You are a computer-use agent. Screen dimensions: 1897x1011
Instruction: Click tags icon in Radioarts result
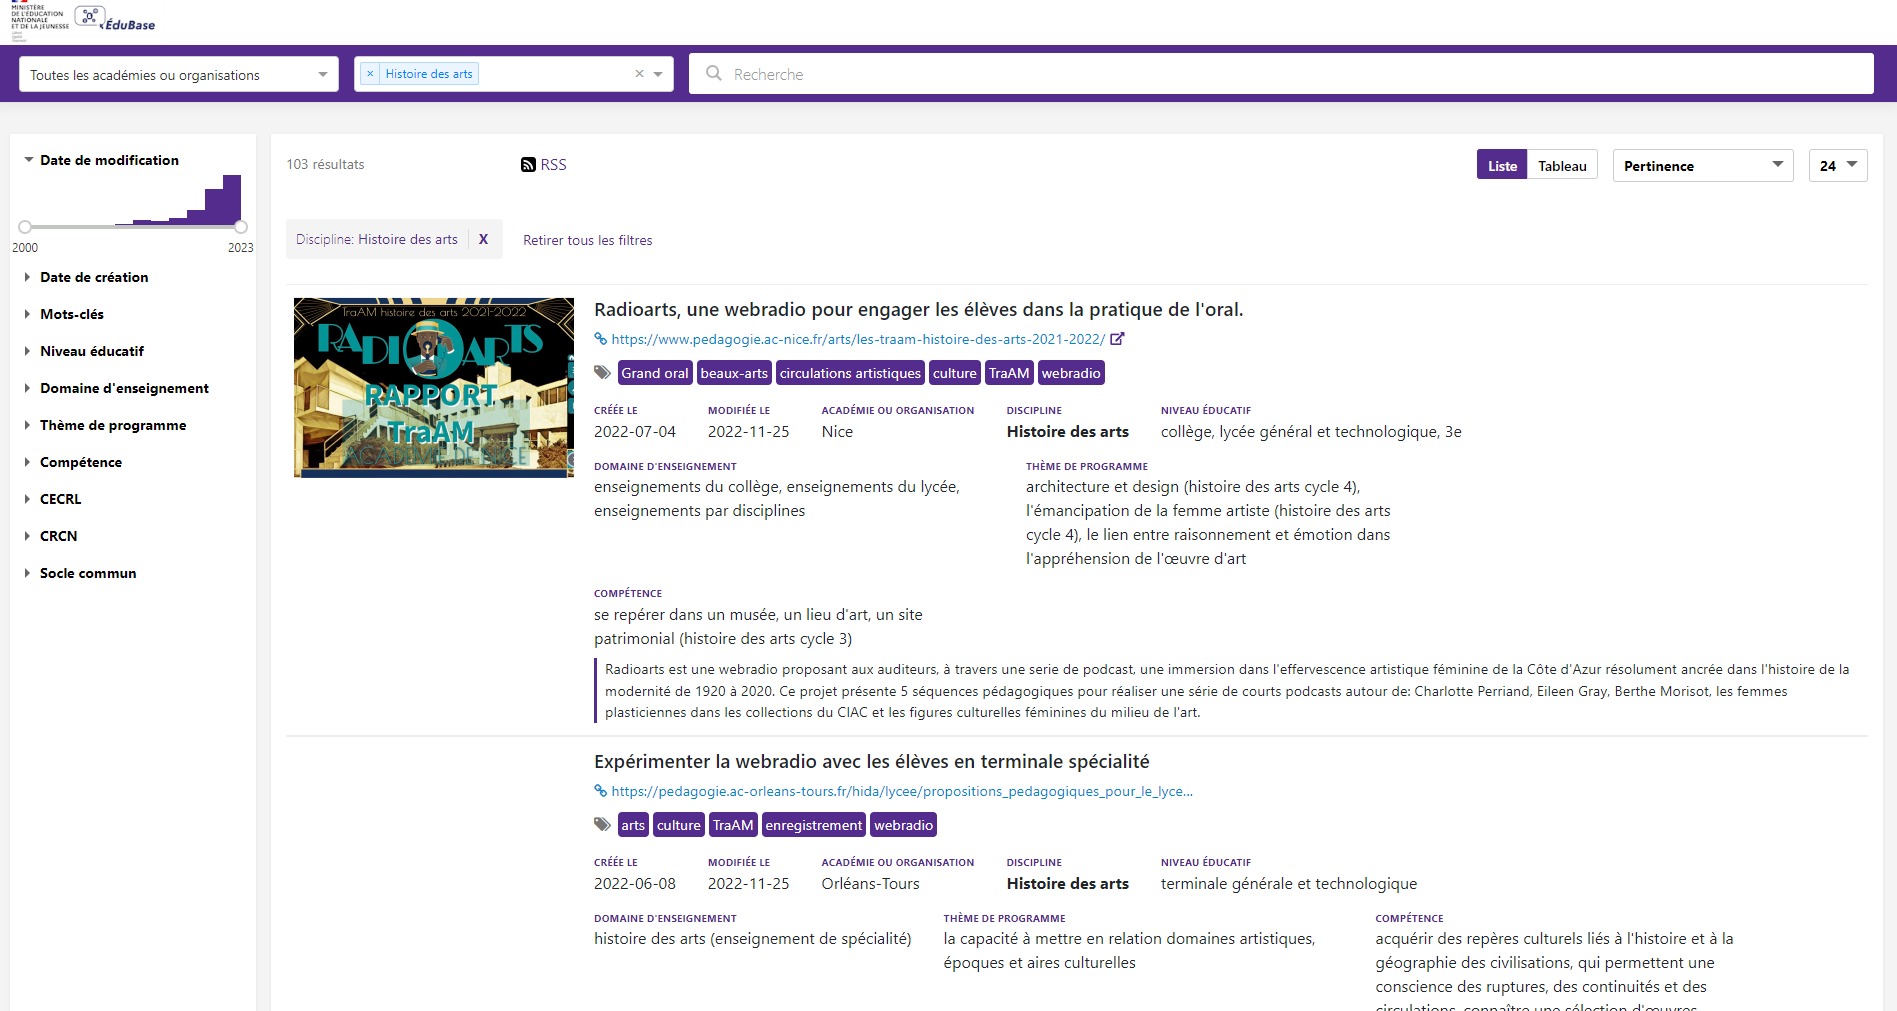click(602, 373)
